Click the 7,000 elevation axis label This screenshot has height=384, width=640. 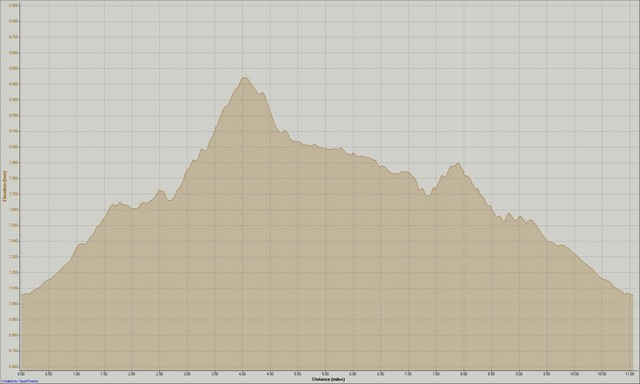pyautogui.click(x=13, y=304)
